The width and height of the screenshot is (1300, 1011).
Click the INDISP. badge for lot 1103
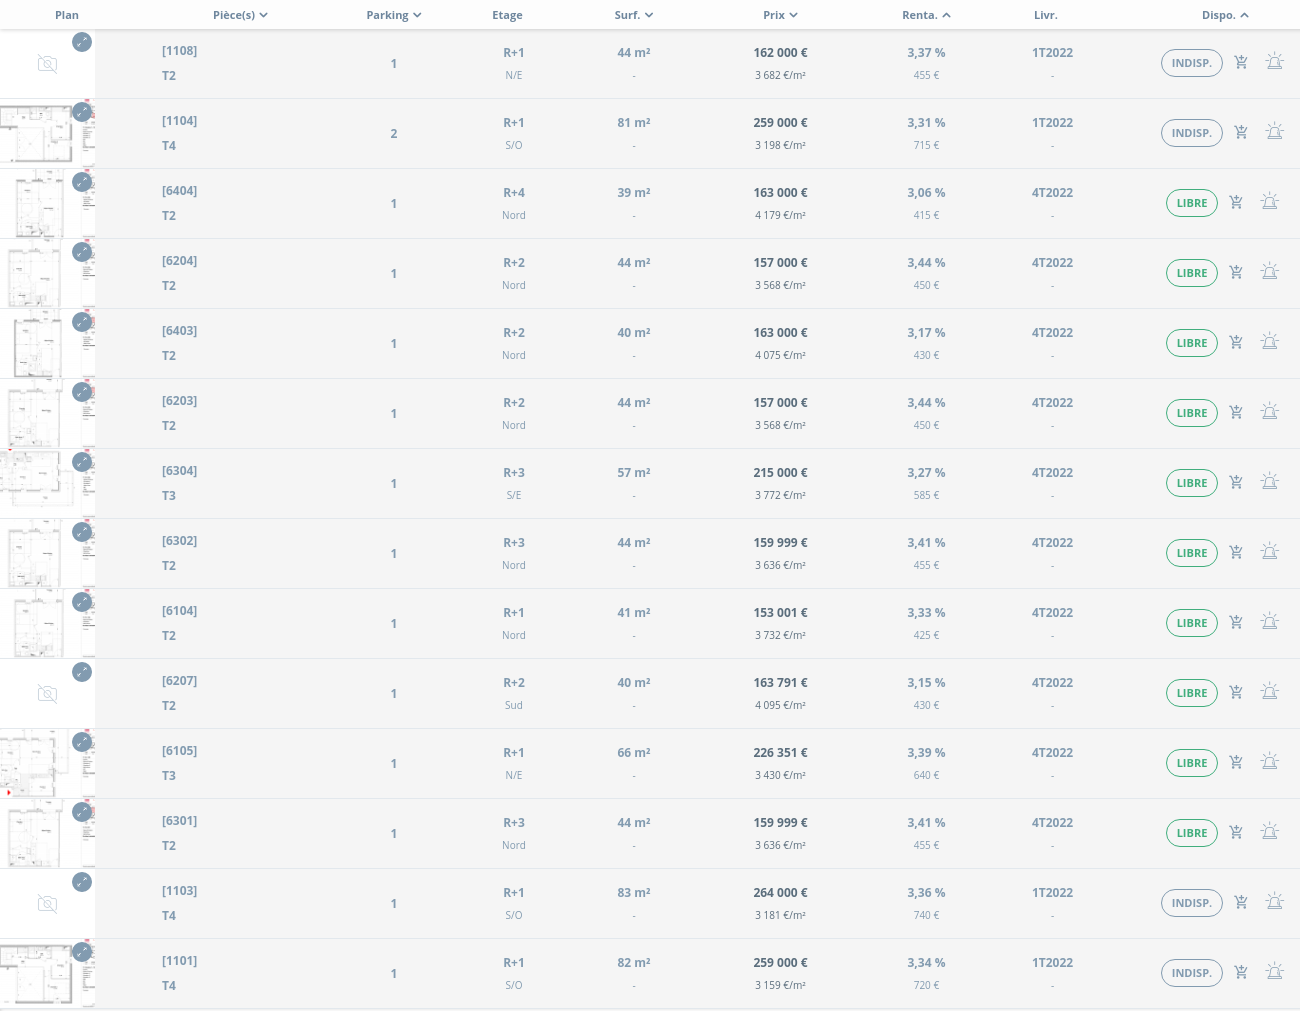click(1191, 903)
